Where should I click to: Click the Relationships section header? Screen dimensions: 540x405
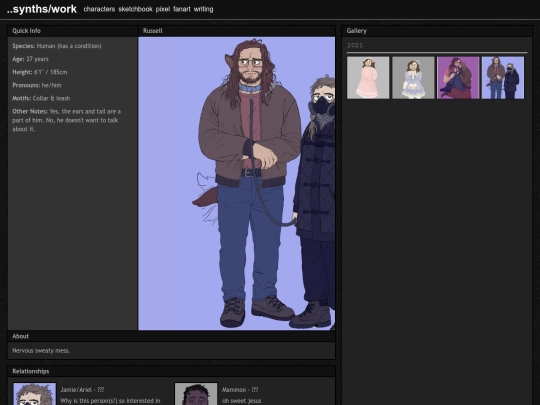[171, 371]
